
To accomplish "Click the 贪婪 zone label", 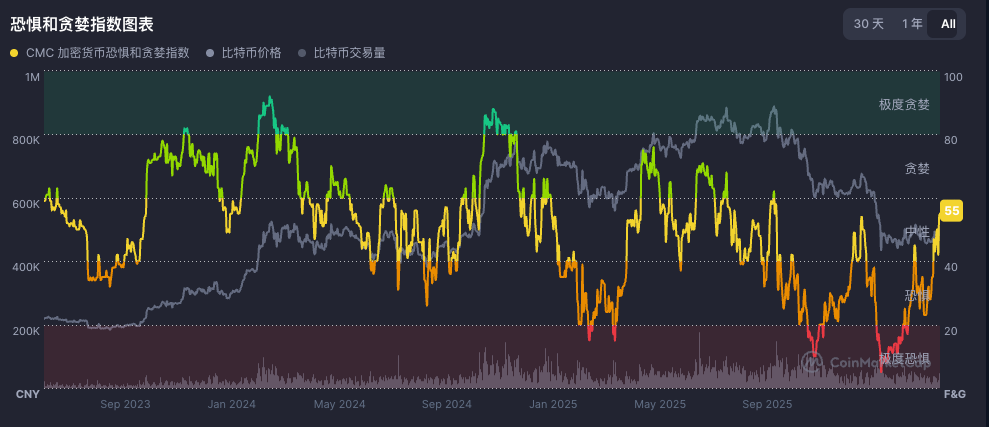I will [x=916, y=168].
